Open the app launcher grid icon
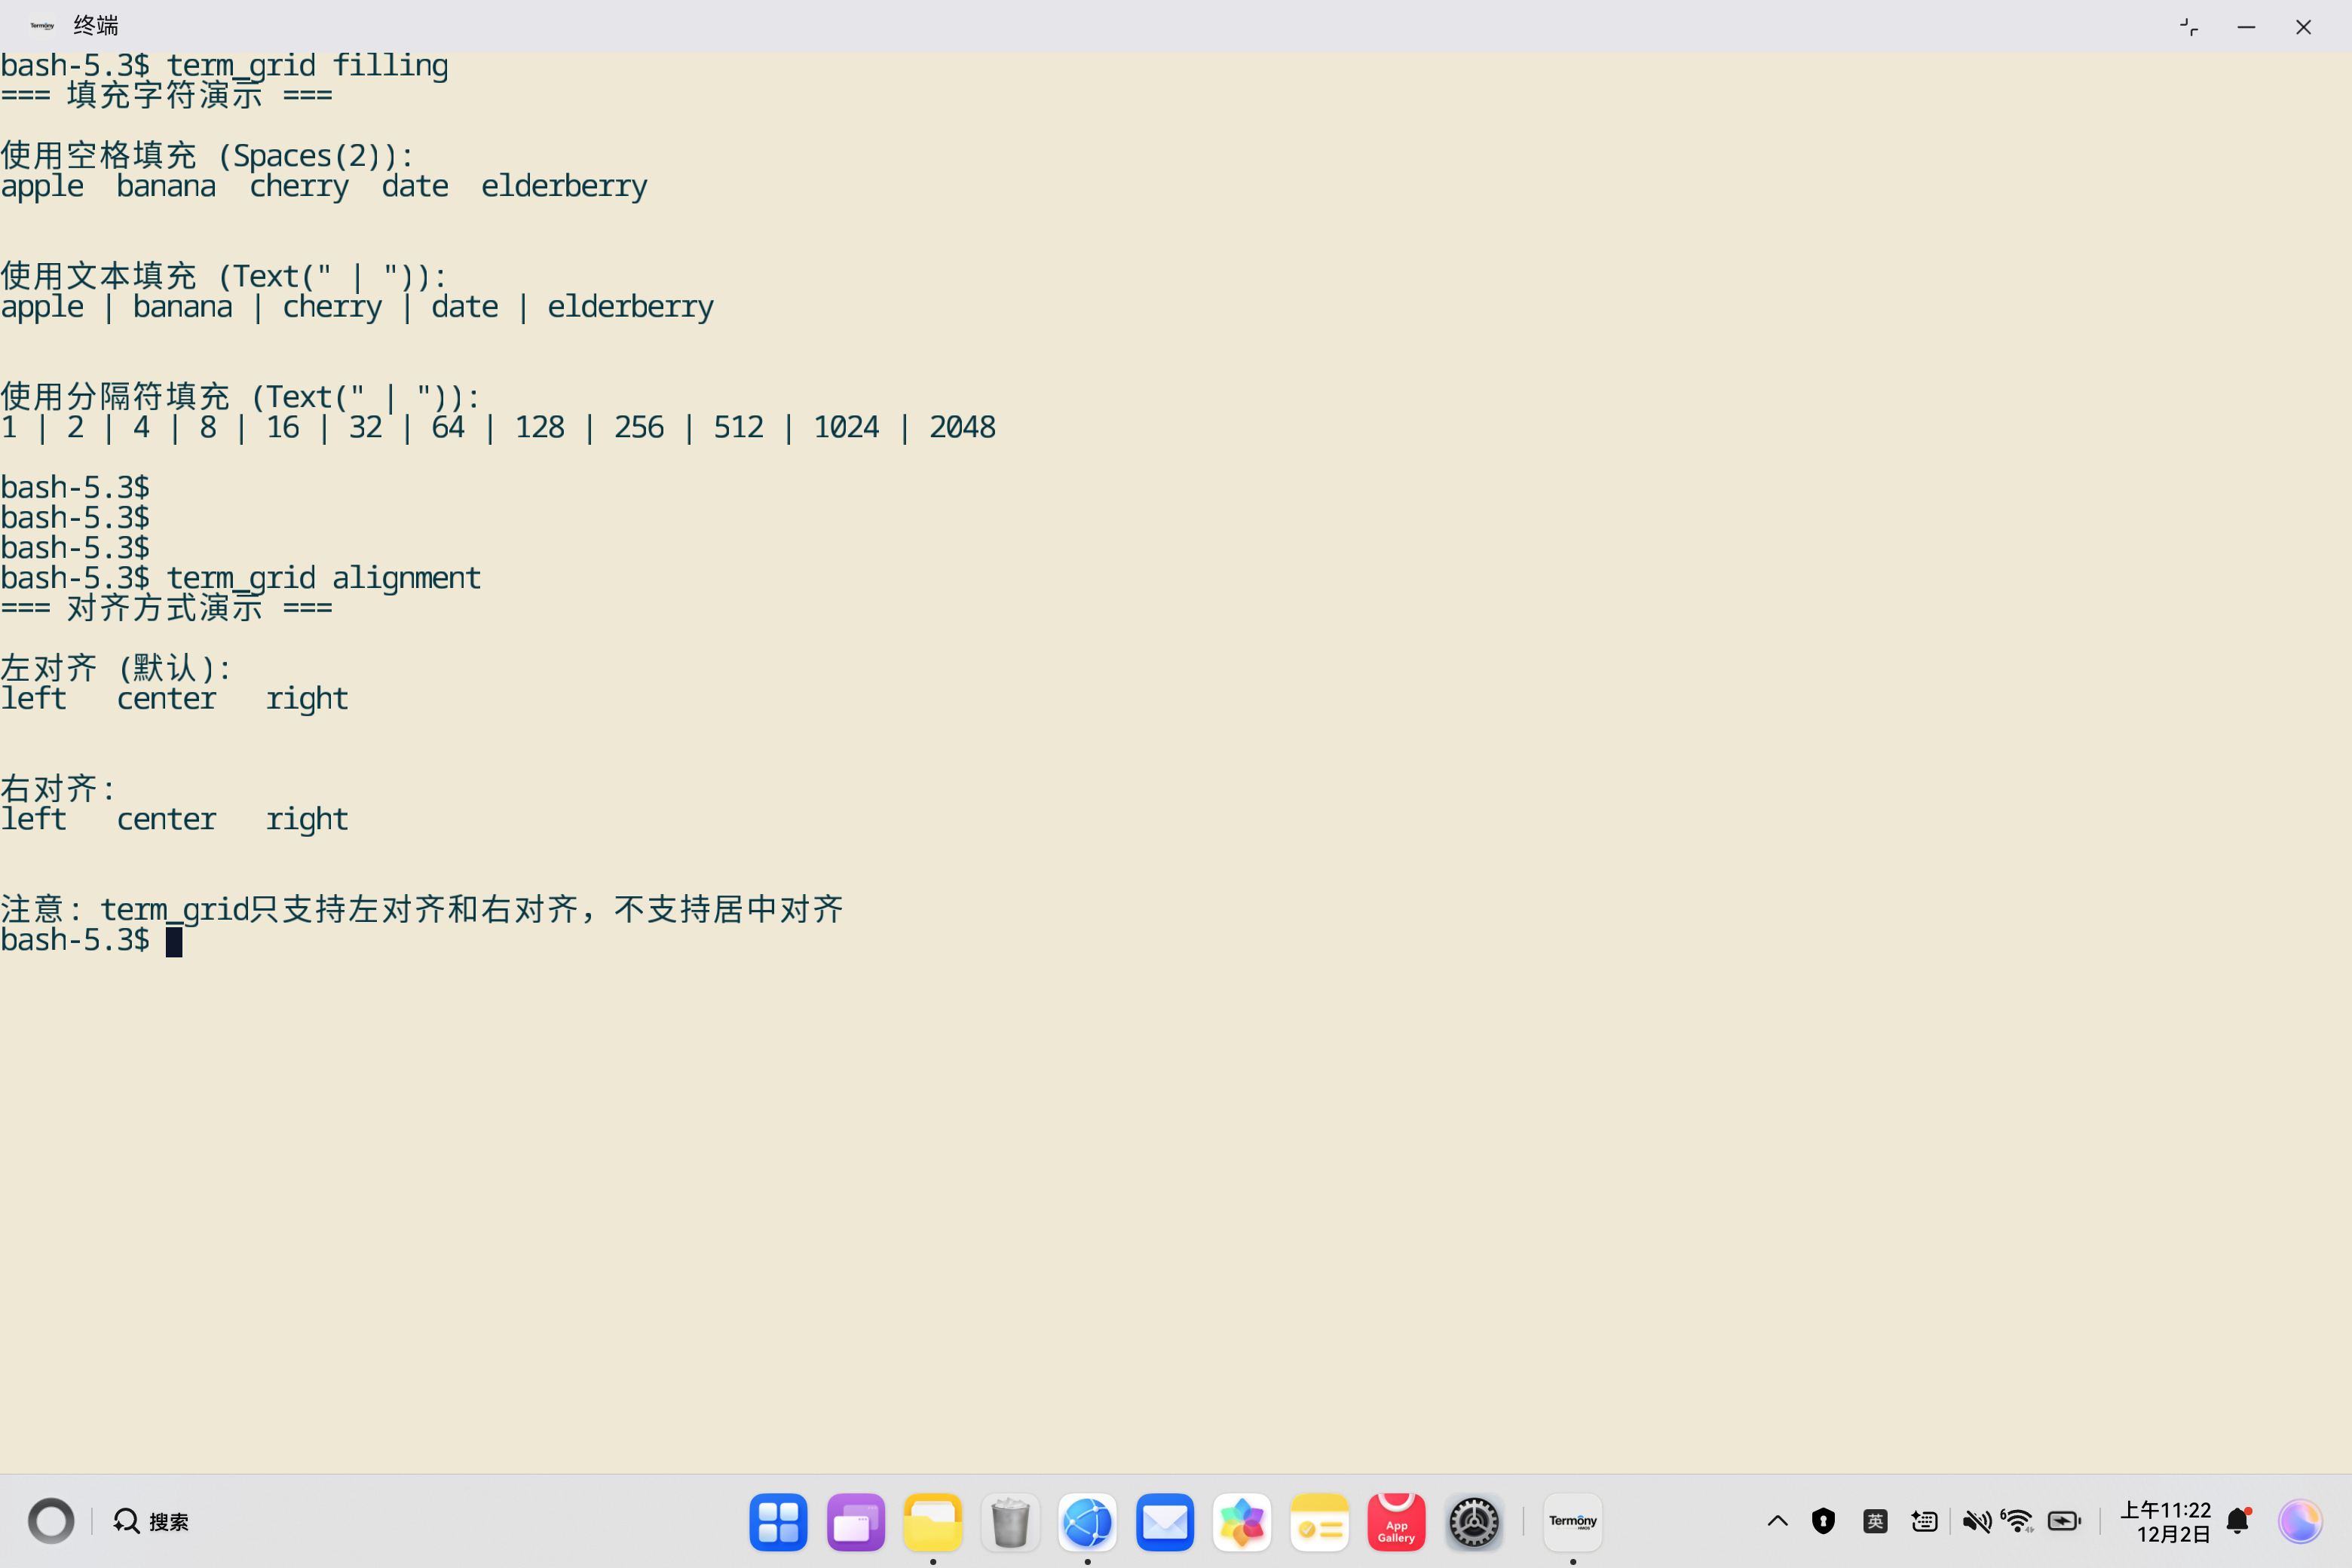This screenshot has height=1568, width=2352. tap(778, 1522)
